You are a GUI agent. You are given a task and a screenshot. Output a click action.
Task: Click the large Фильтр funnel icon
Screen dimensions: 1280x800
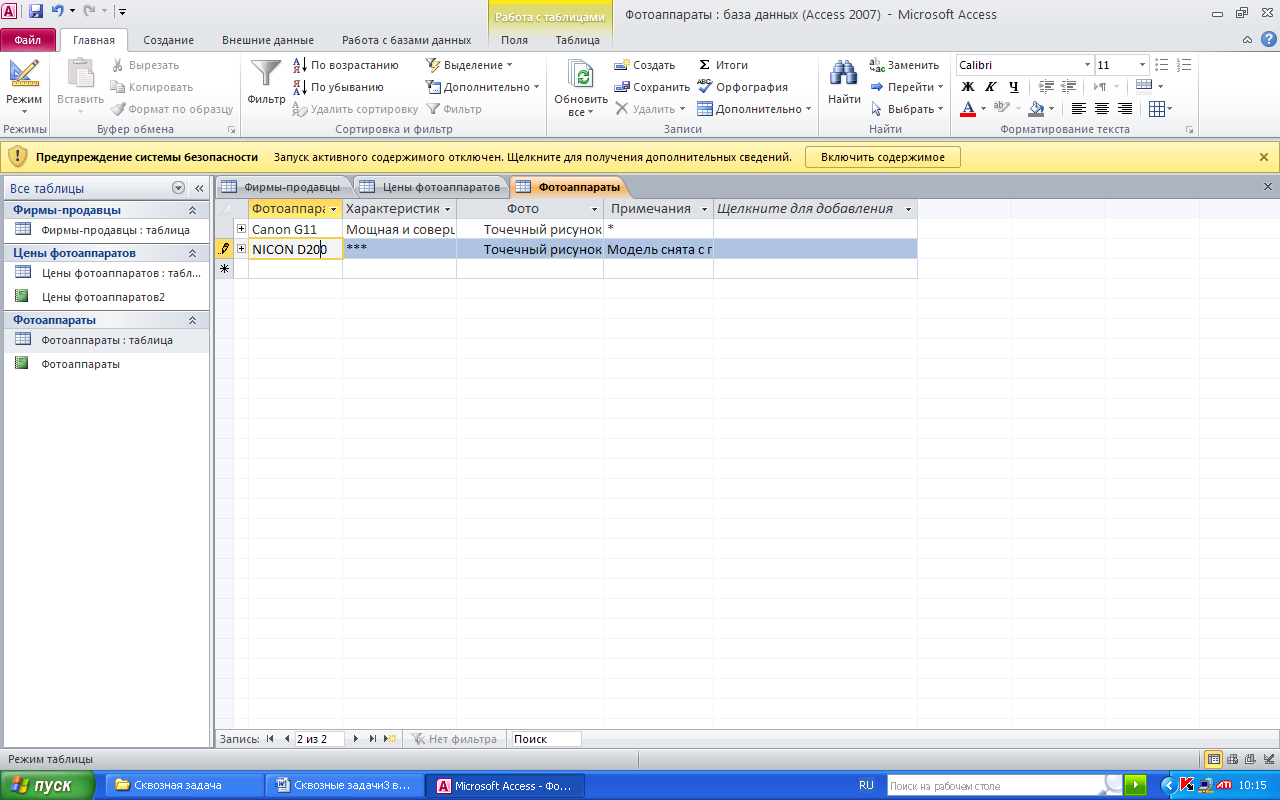click(x=266, y=74)
